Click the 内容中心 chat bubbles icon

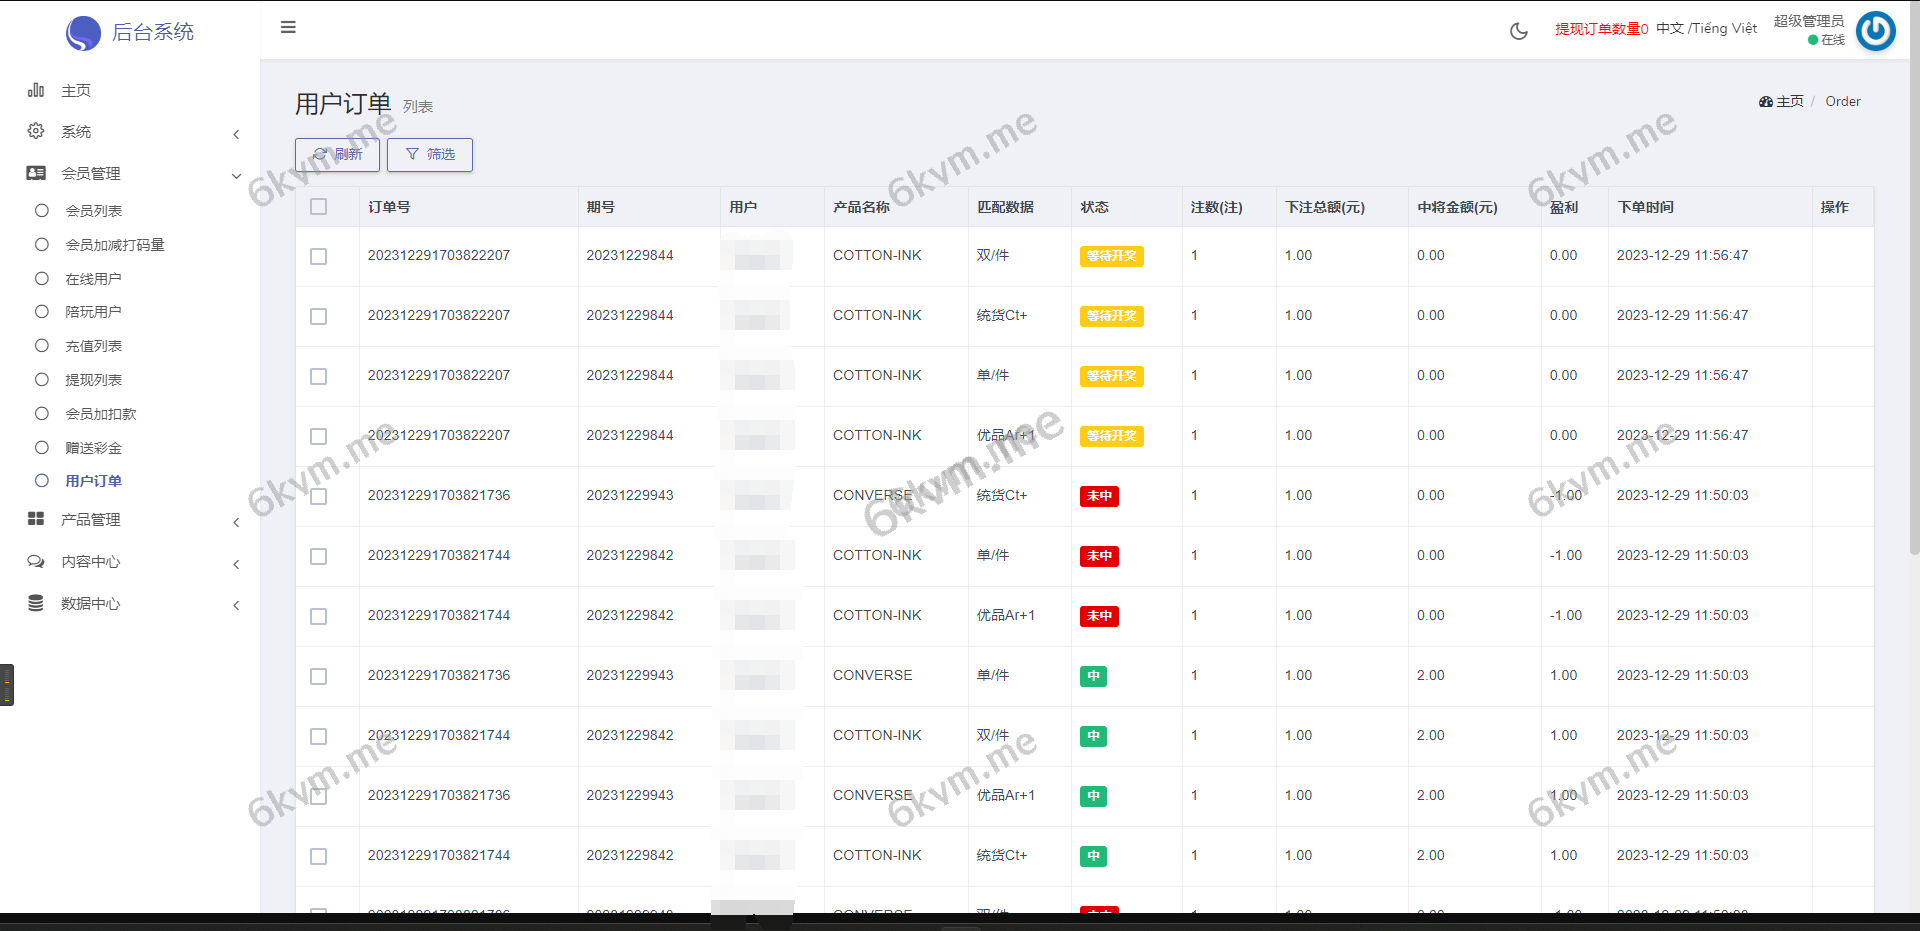coord(36,561)
